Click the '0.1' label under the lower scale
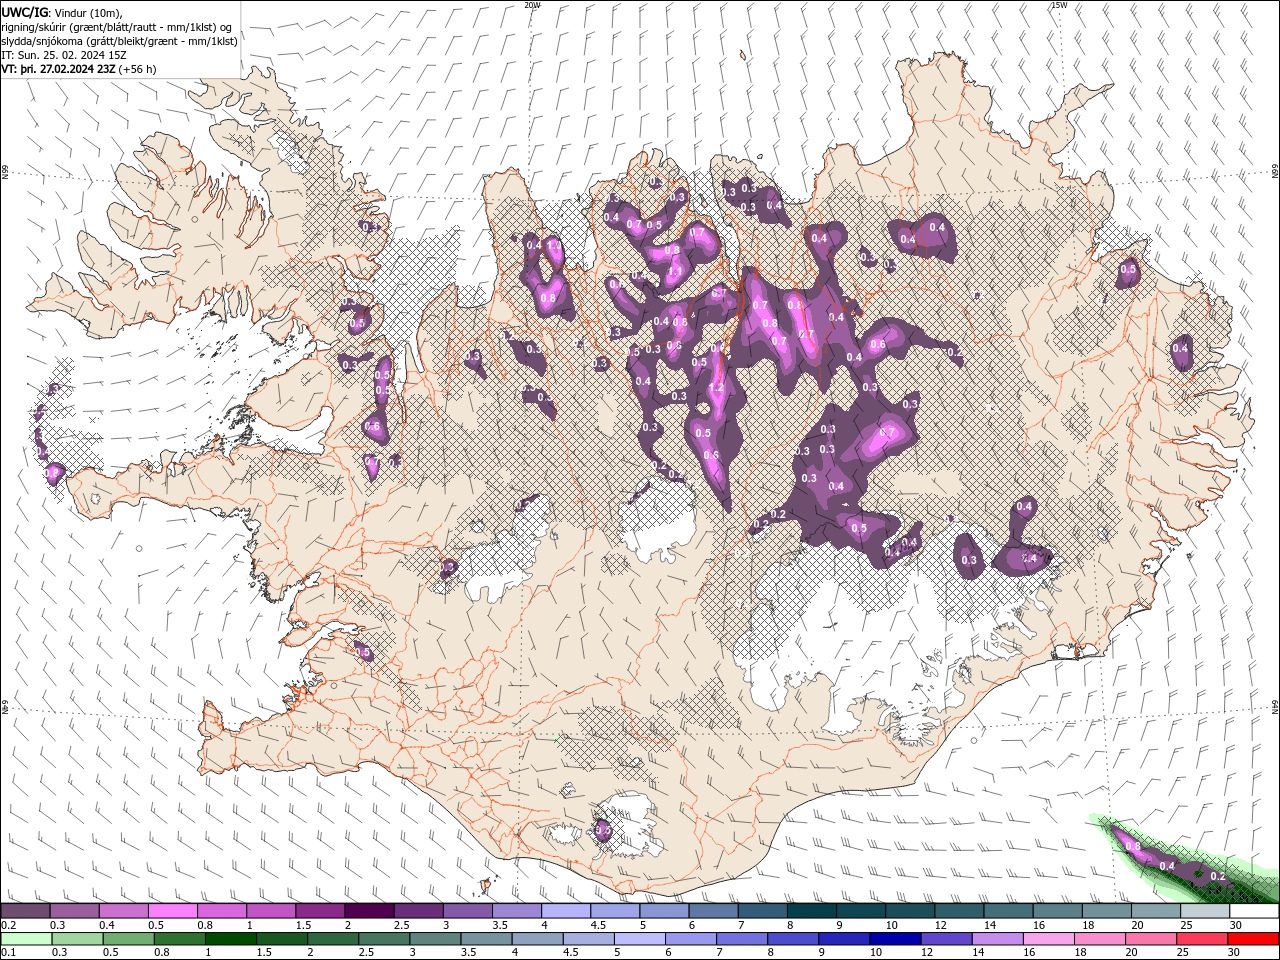 (x=8, y=953)
